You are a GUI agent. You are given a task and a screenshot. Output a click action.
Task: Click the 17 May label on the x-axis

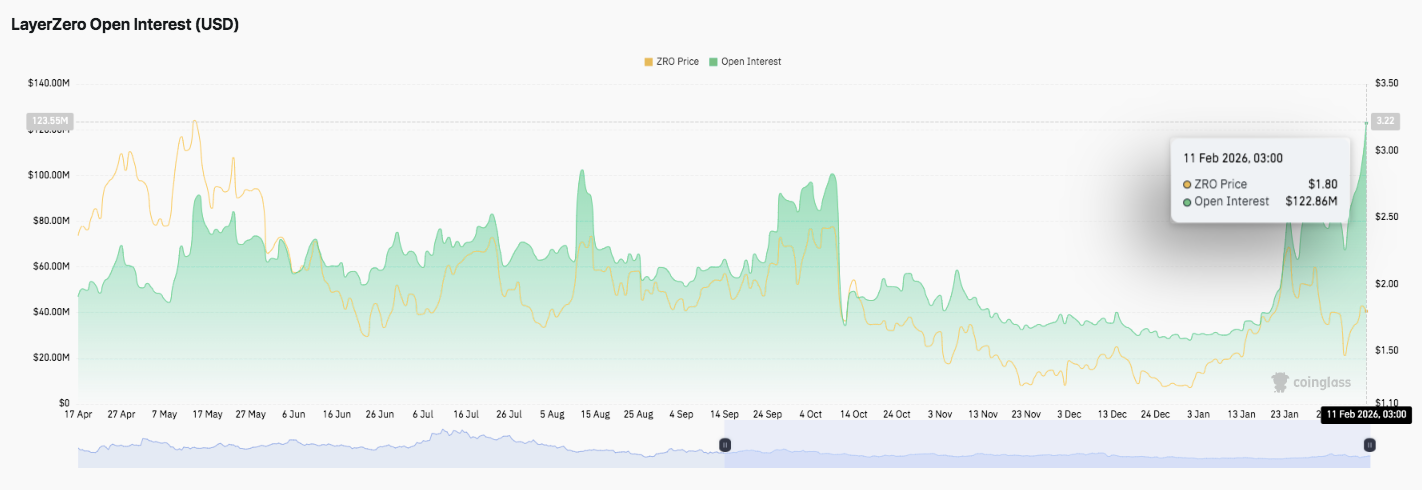point(207,414)
